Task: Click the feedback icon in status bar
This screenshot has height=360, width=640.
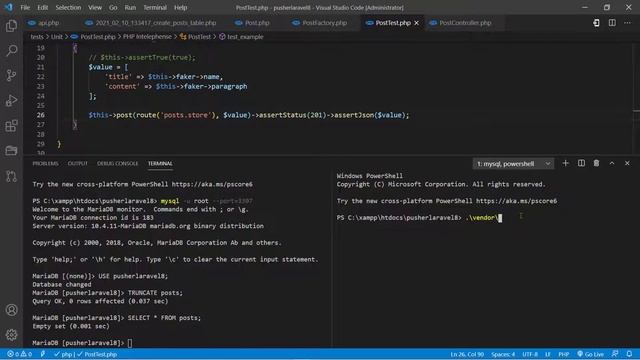Action: pos(615,354)
